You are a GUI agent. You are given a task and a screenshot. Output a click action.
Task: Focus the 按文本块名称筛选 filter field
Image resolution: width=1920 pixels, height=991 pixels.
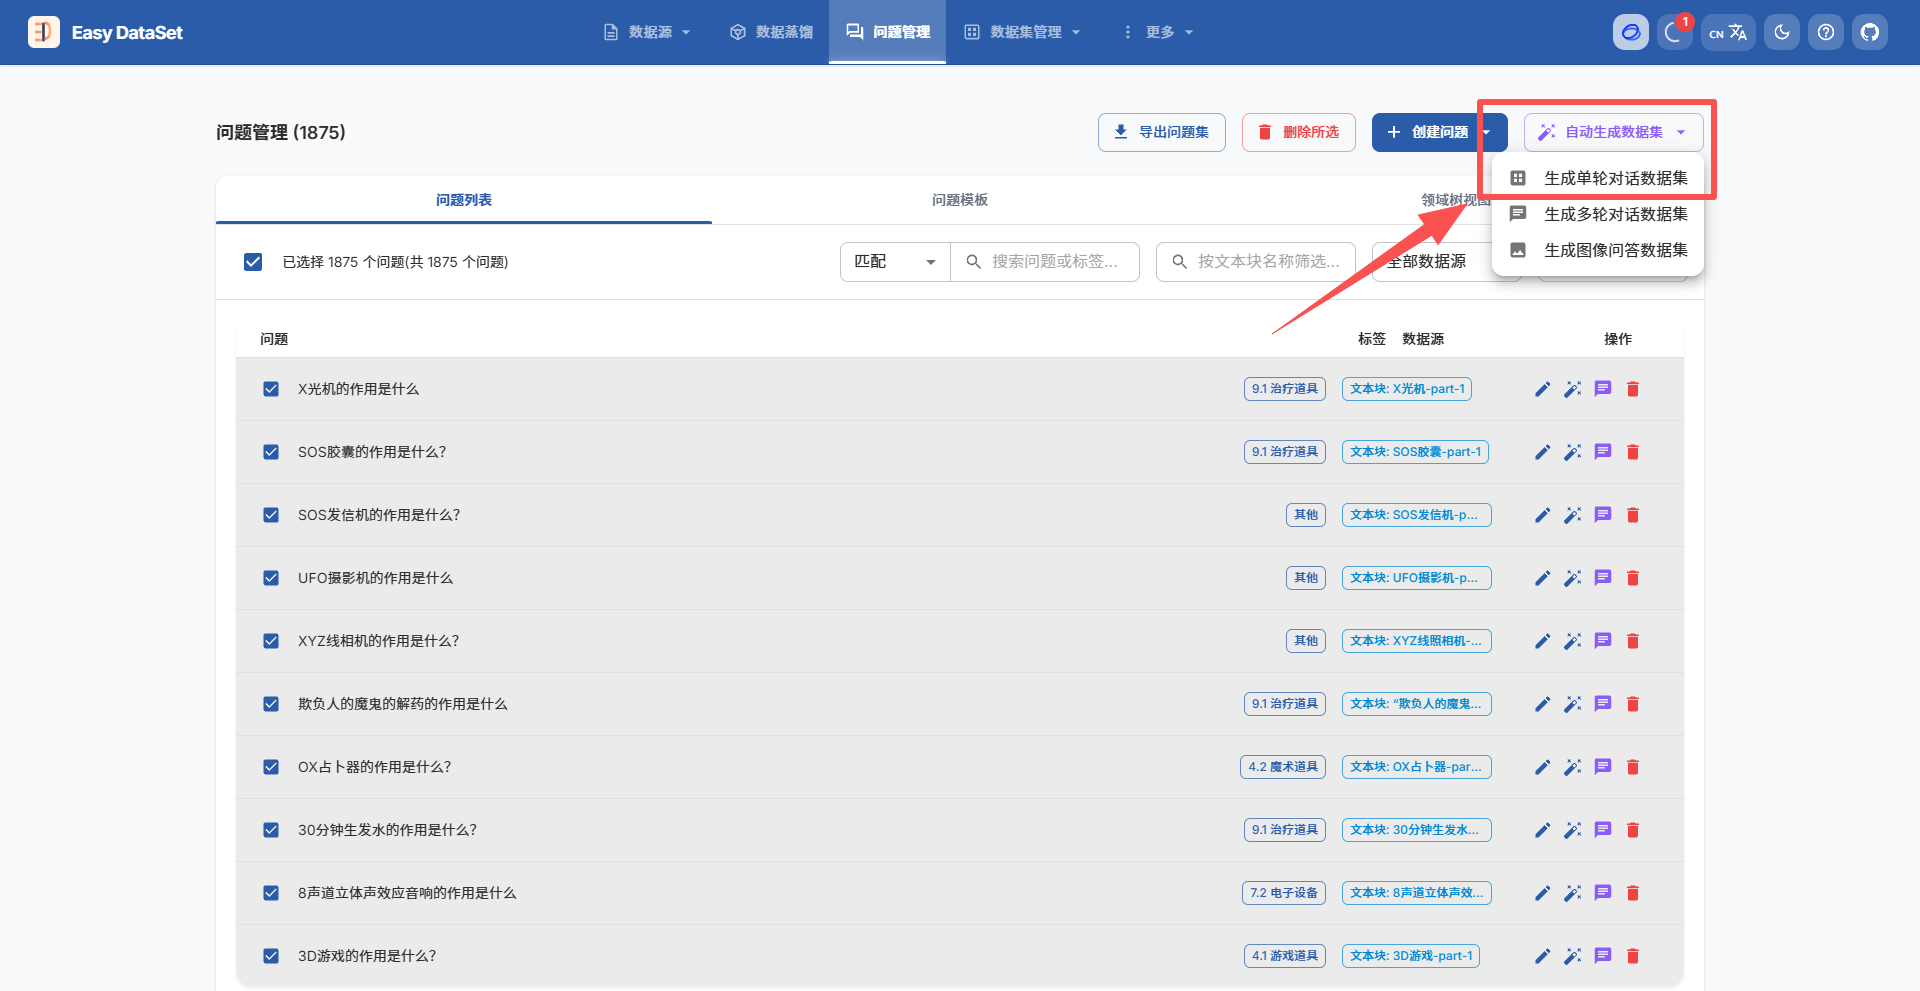(x=1256, y=262)
